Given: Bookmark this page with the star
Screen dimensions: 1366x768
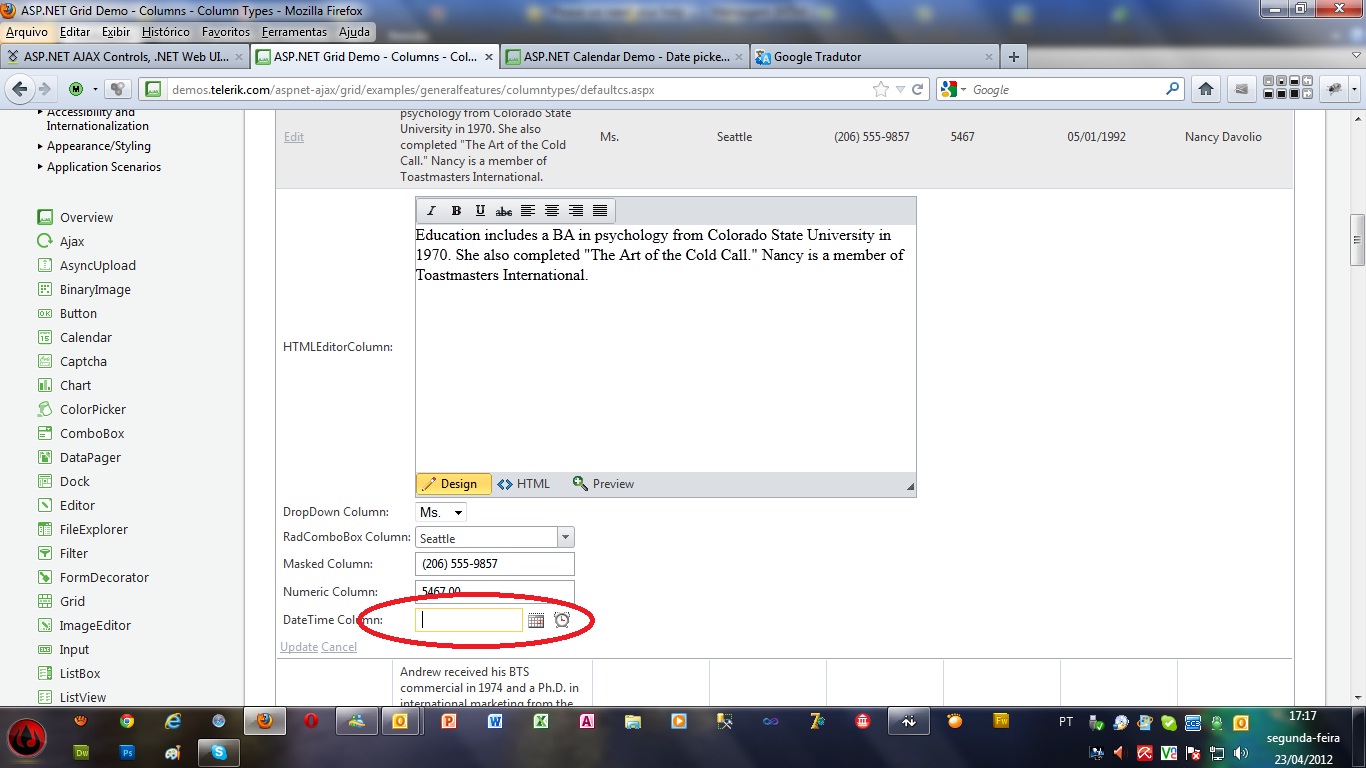Looking at the screenshot, I should (x=881, y=89).
